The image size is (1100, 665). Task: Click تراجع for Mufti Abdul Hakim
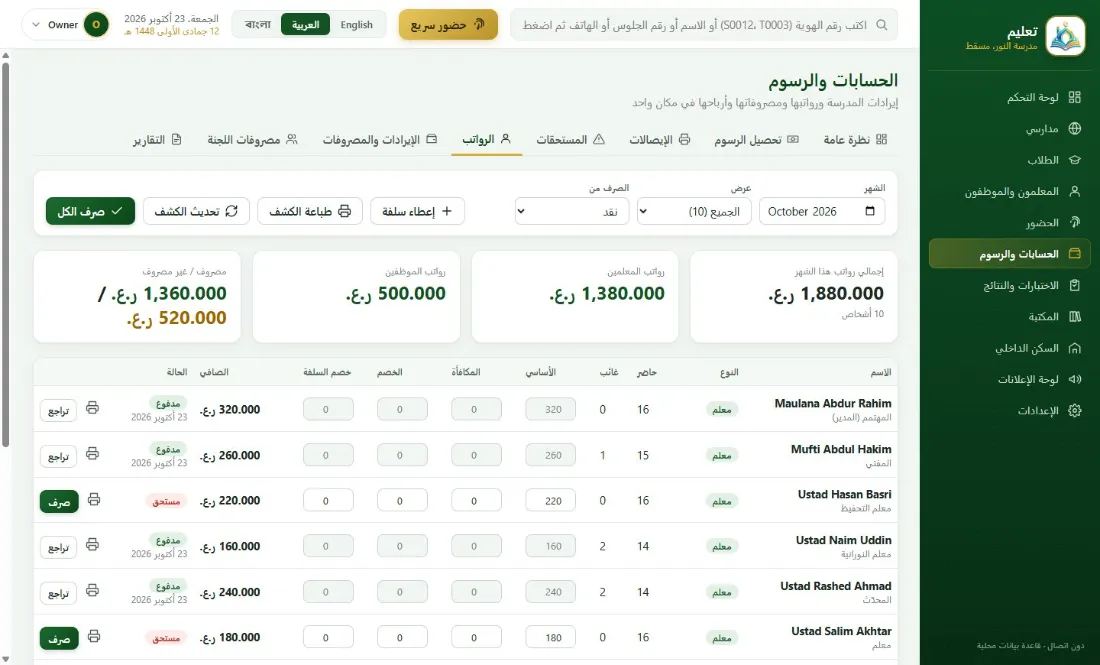tap(58, 456)
